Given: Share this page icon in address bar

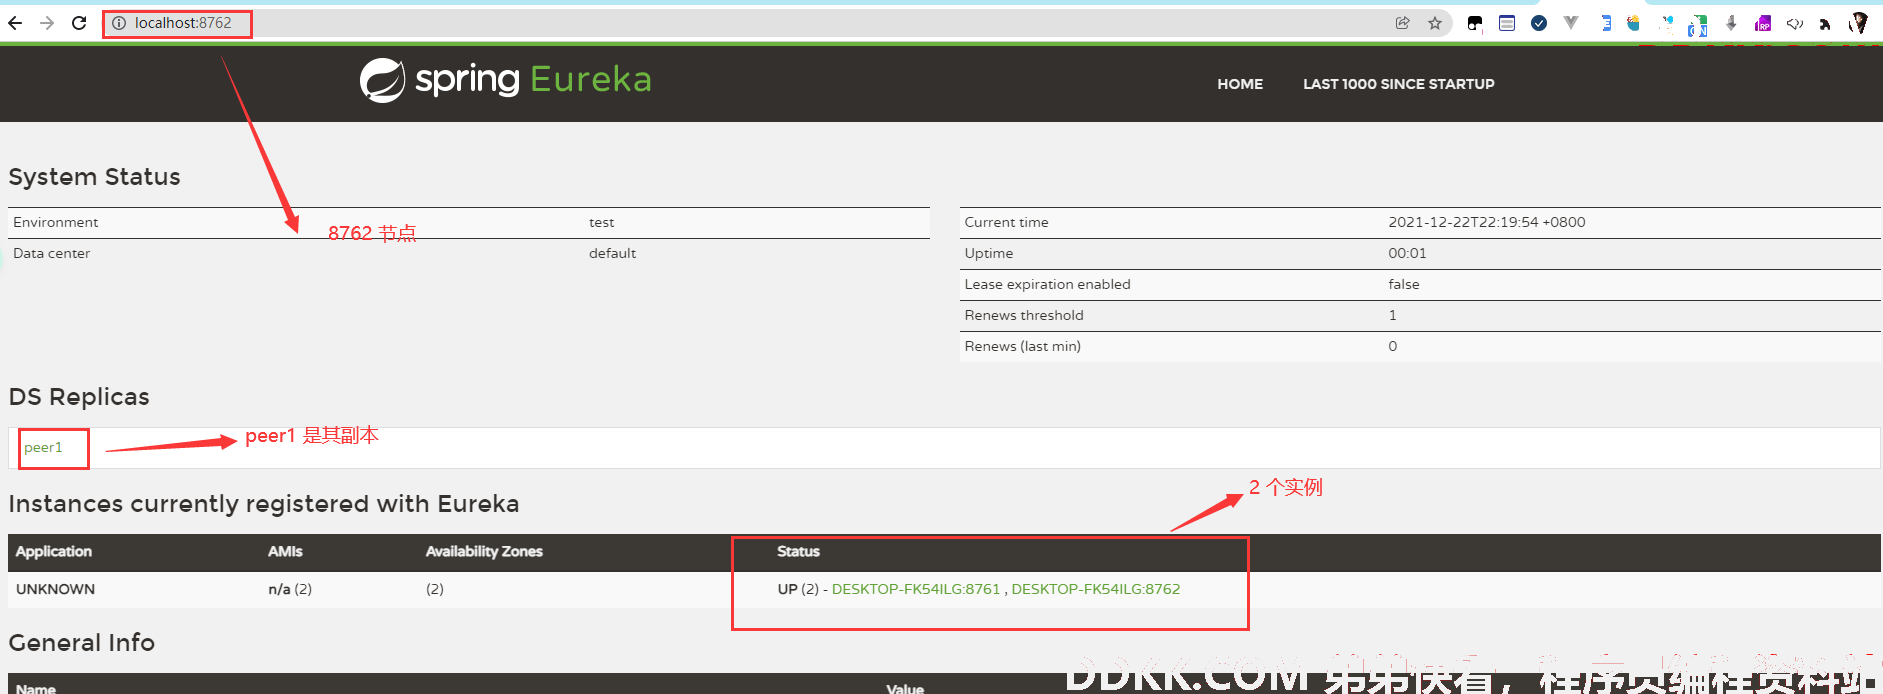Looking at the screenshot, I should pos(1403,23).
